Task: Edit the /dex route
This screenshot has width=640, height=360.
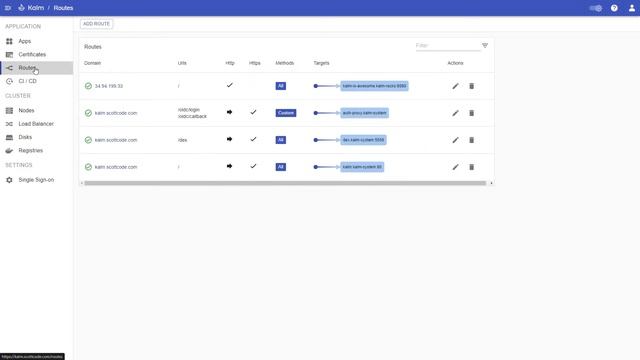Action: [x=455, y=140]
